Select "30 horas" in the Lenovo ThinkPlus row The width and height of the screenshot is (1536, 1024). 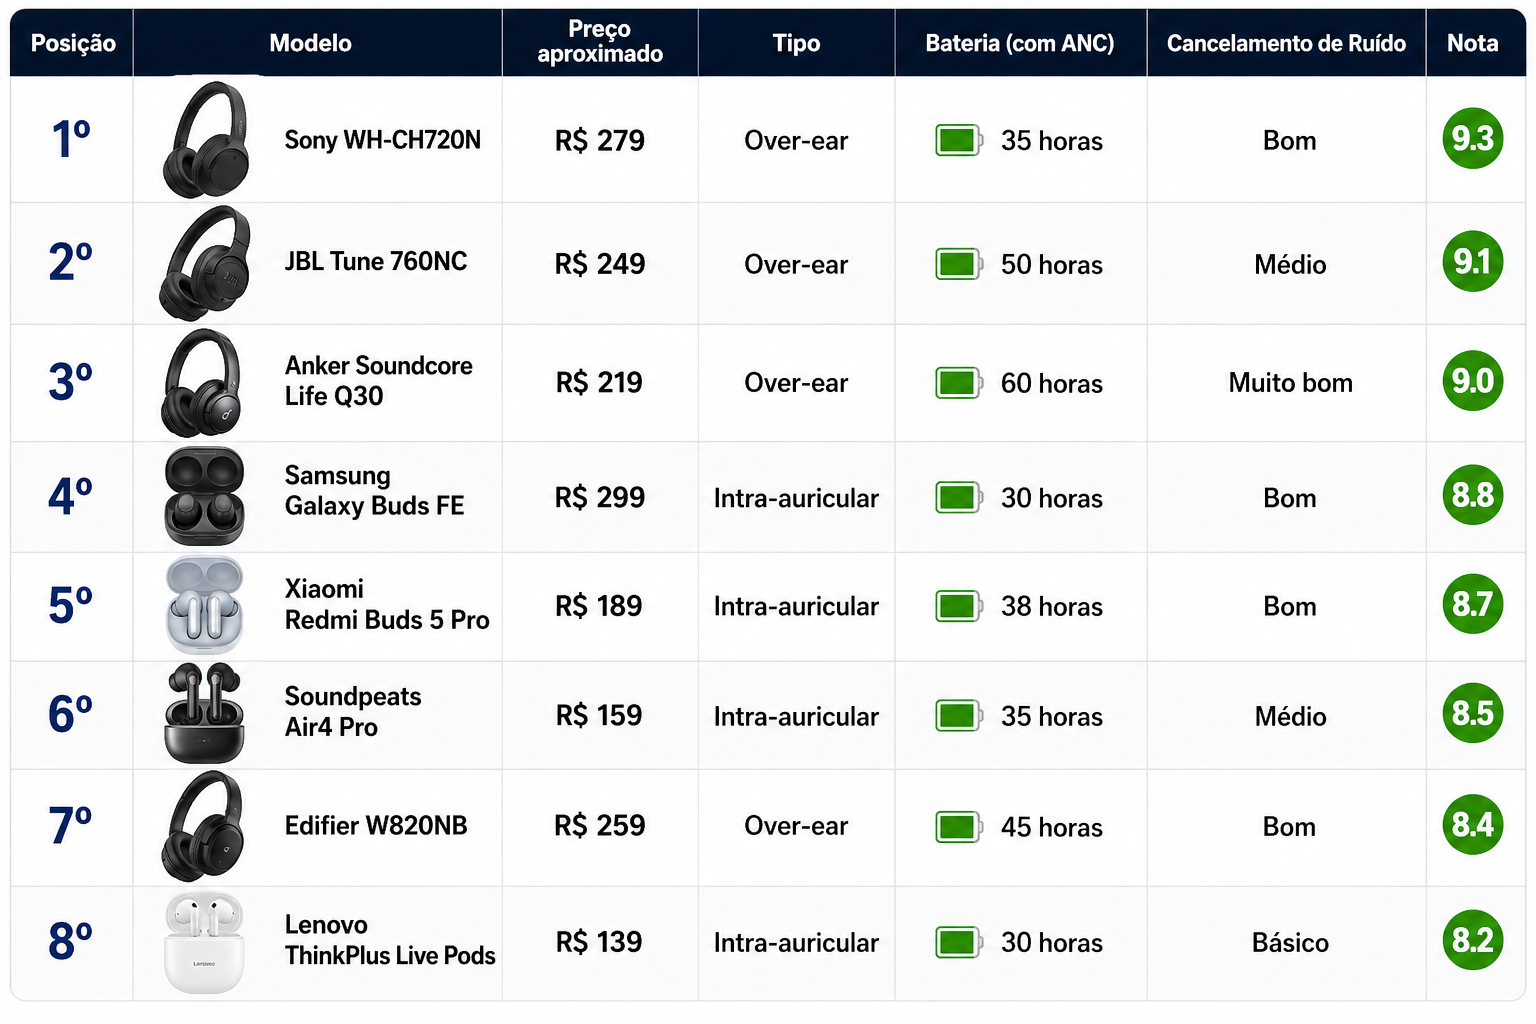pos(1052,943)
